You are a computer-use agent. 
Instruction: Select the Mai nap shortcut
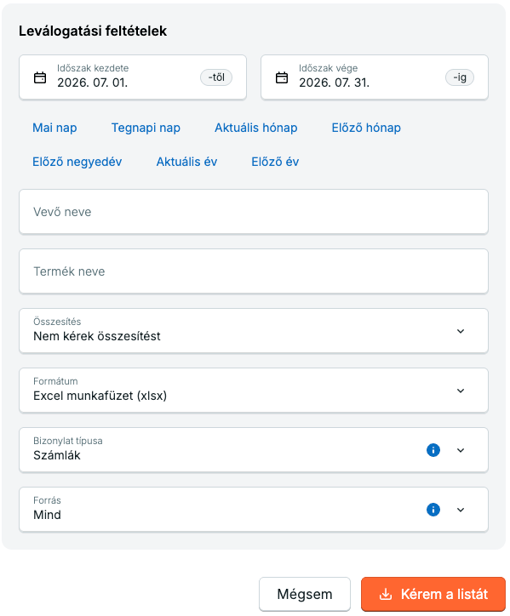point(55,128)
